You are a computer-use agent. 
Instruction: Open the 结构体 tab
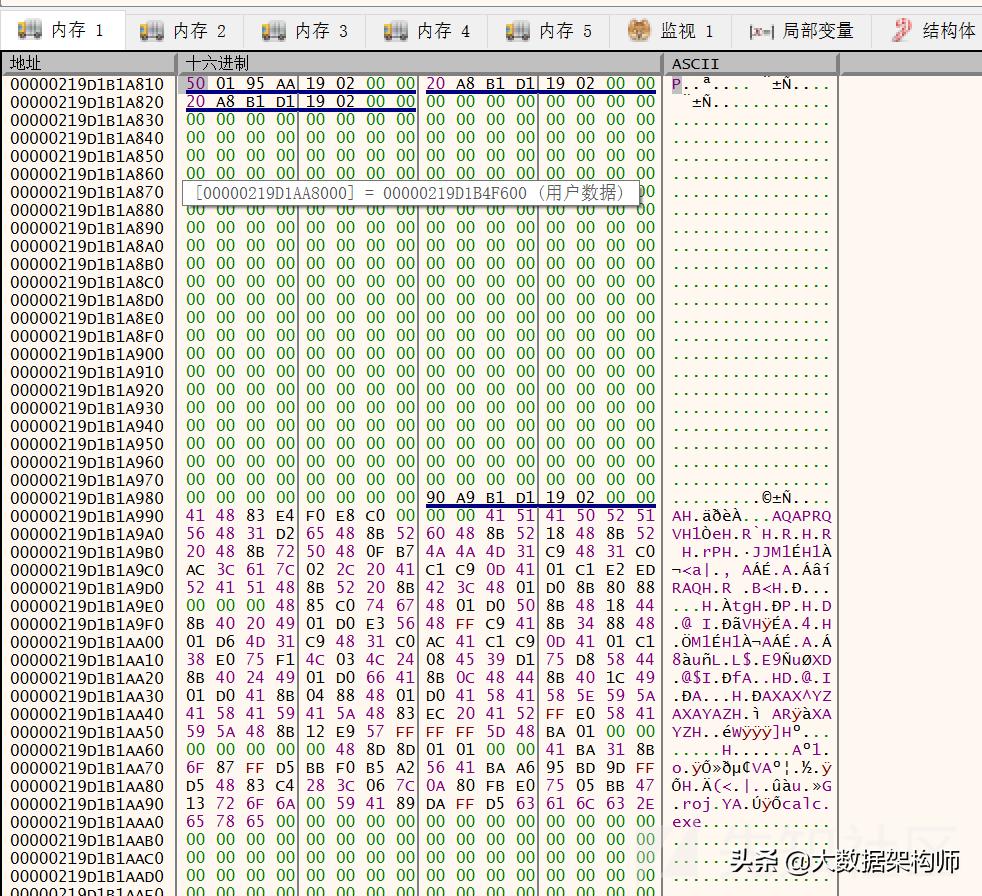[930, 30]
